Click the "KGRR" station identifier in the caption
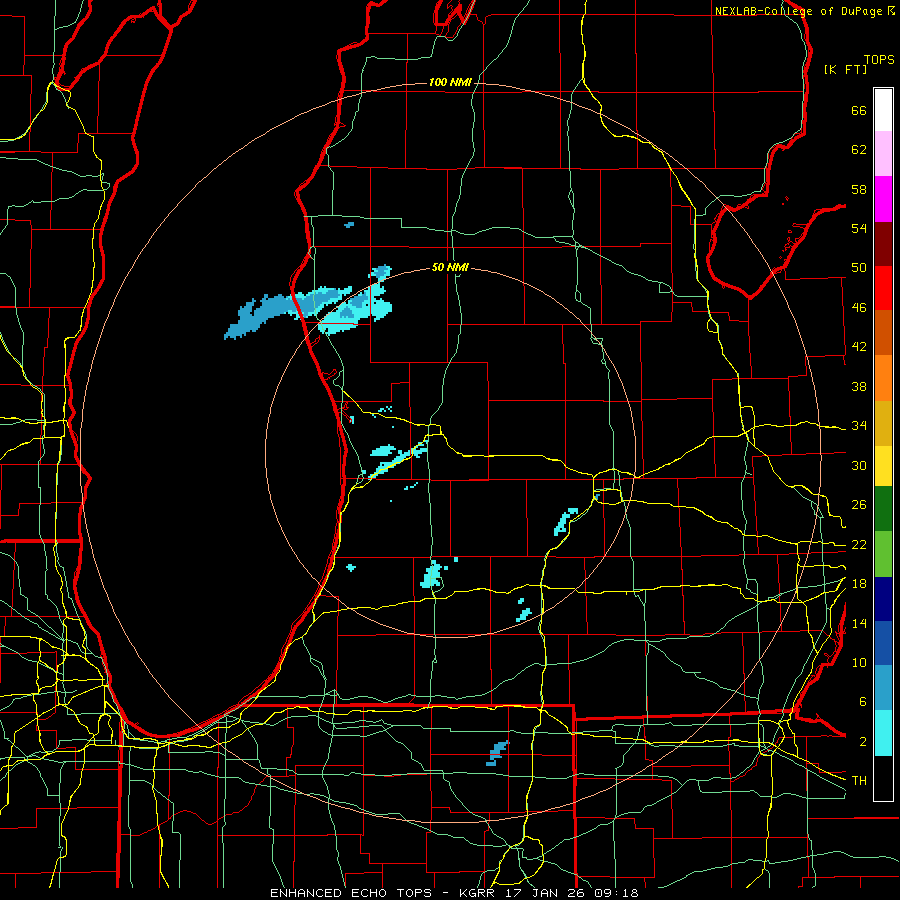 [479, 893]
